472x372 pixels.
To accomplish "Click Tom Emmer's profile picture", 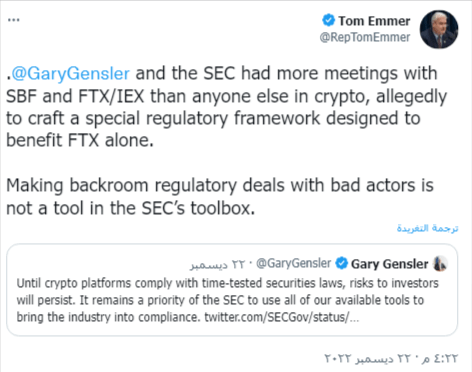I will (439, 29).
